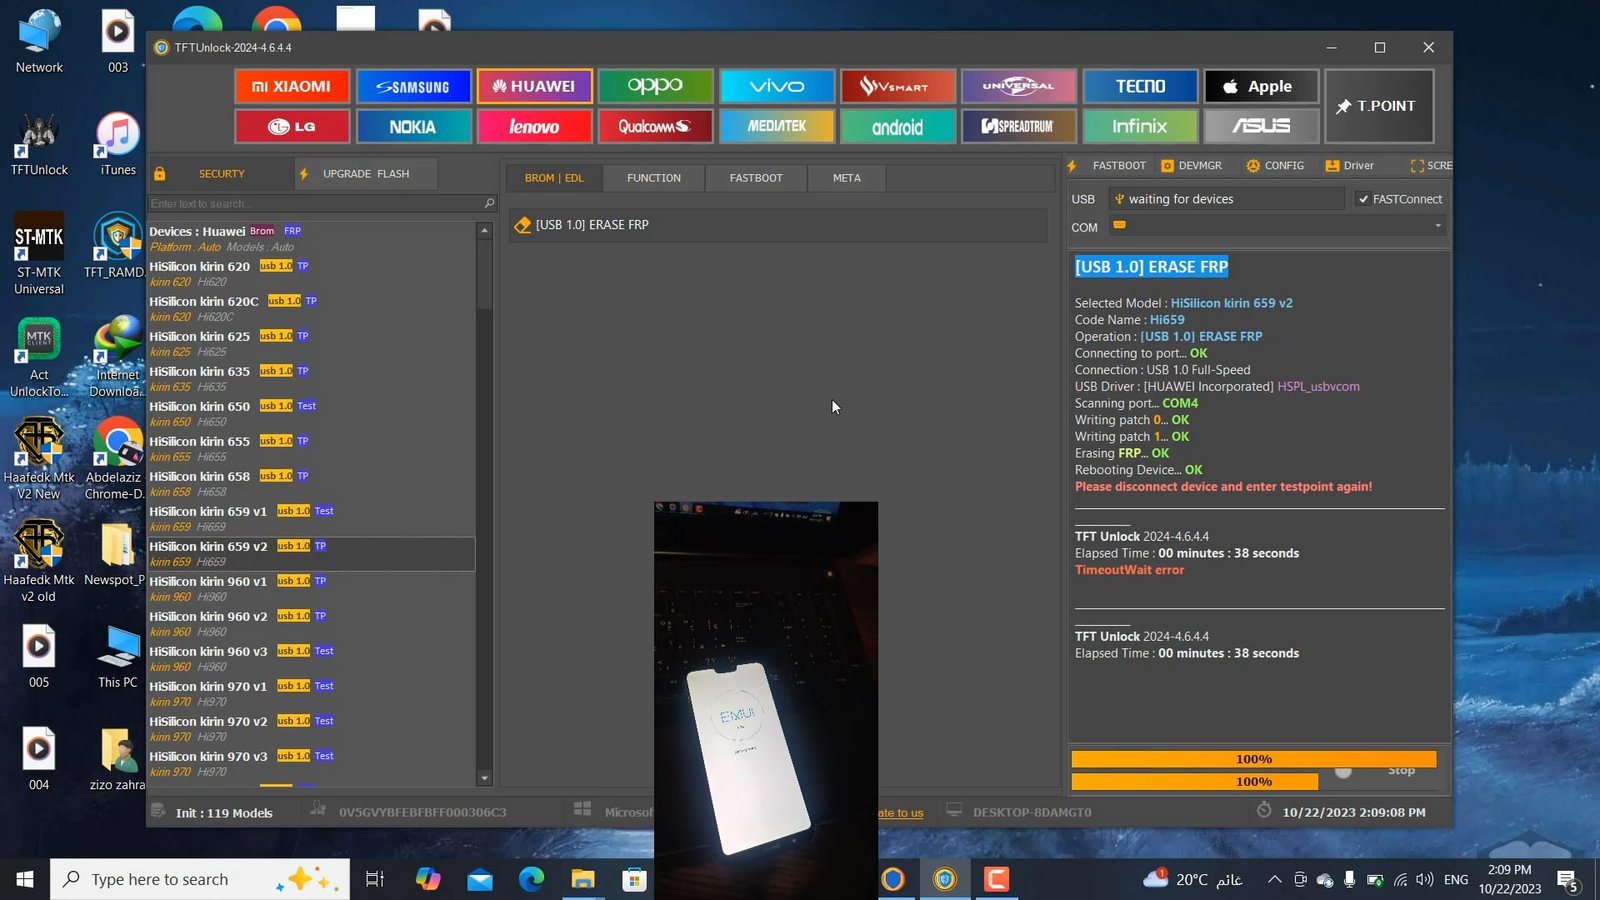This screenshot has height=900, width=1600.
Task: Open the iTunes desktop shortcut
Action: pyautogui.click(x=118, y=145)
